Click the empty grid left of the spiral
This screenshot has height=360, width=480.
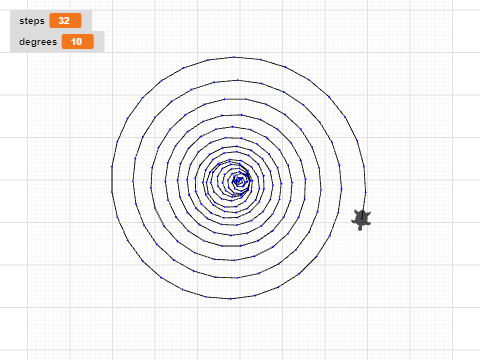click(x=67, y=180)
